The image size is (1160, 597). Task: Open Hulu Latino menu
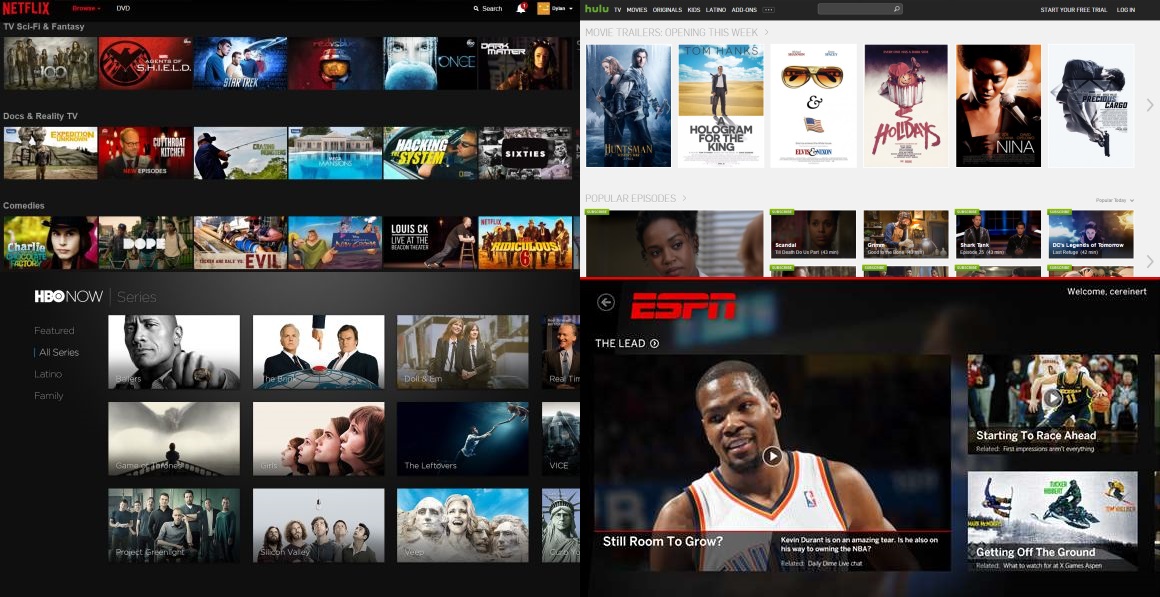coord(716,10)
